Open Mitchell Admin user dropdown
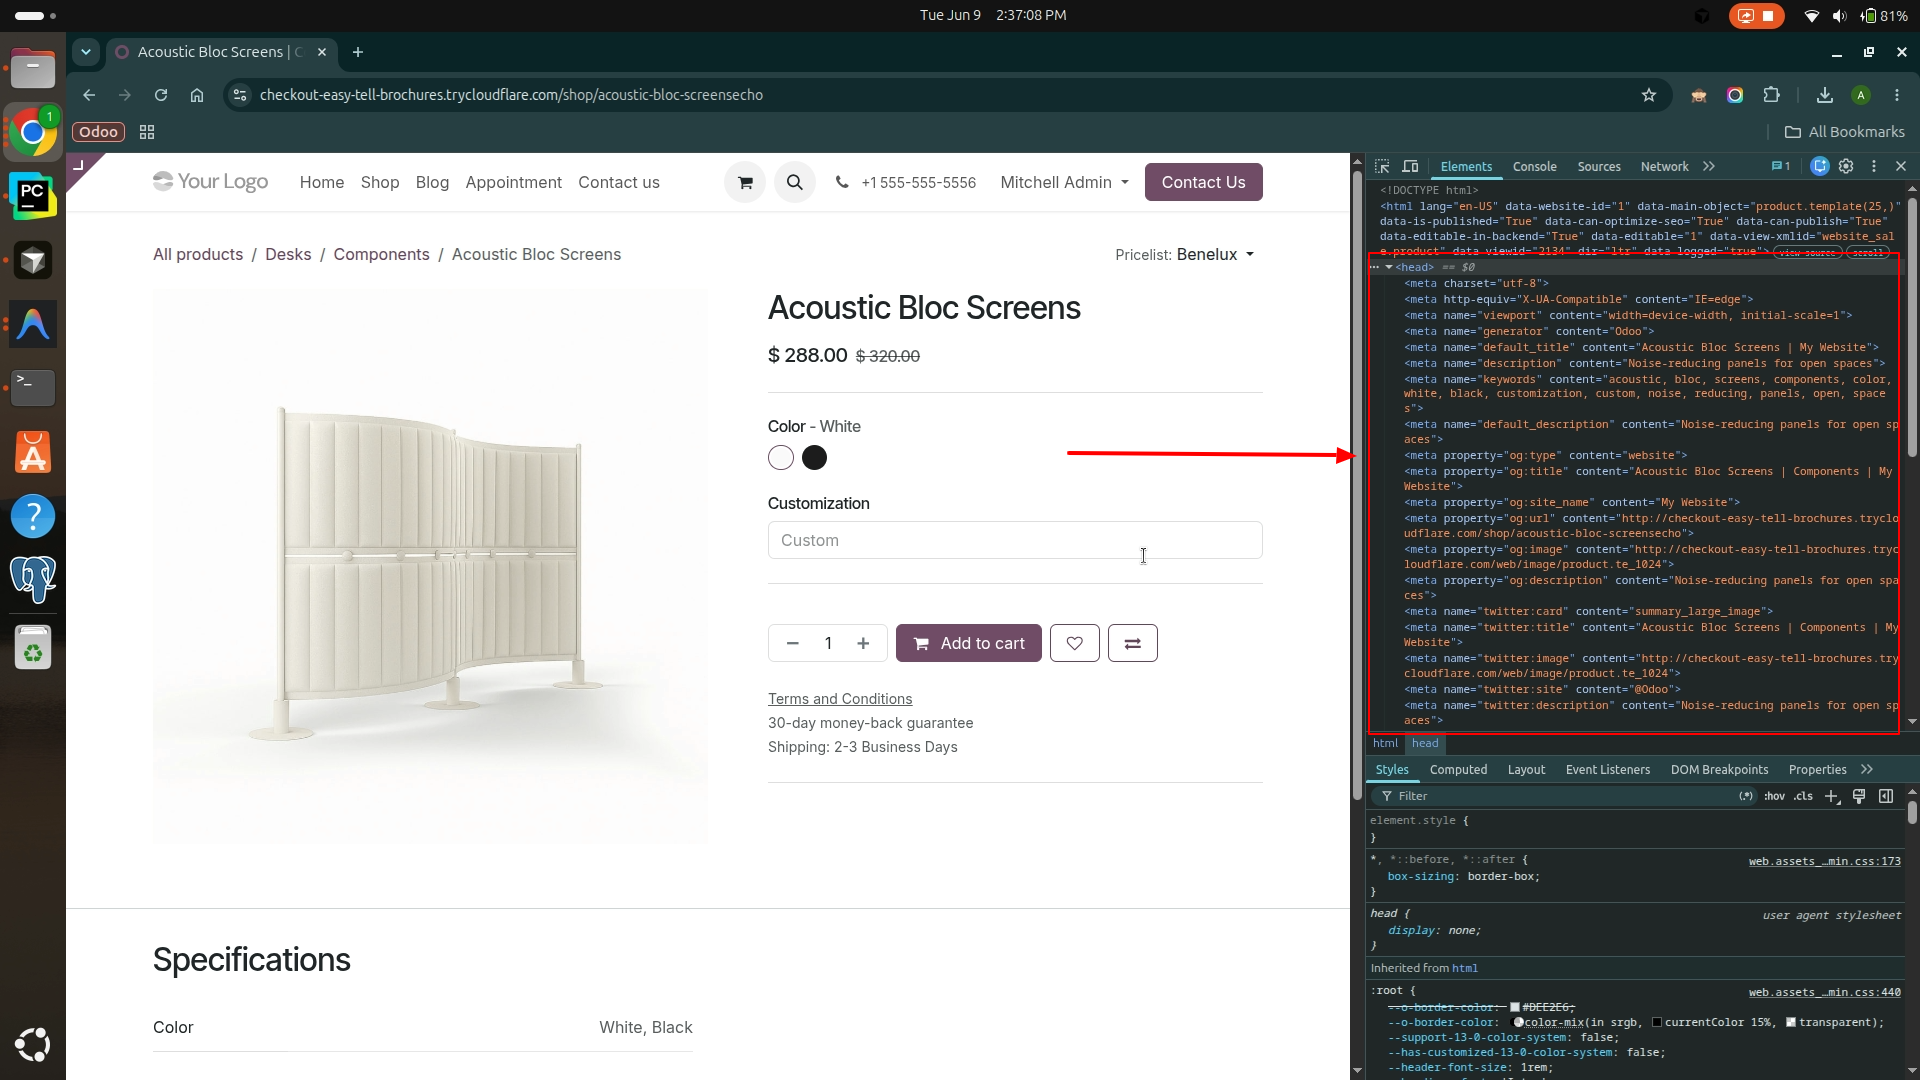 click(1065, 183)
